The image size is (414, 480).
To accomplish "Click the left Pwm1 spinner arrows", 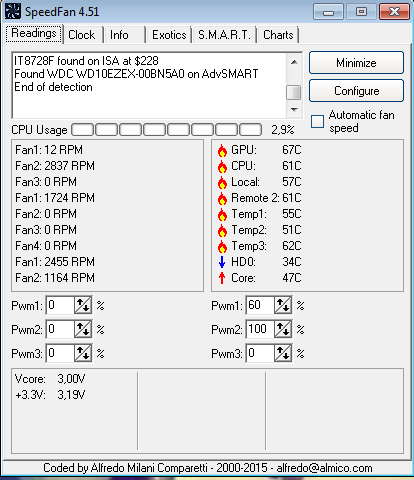I will pyautogui.click(x=83, y=305).
